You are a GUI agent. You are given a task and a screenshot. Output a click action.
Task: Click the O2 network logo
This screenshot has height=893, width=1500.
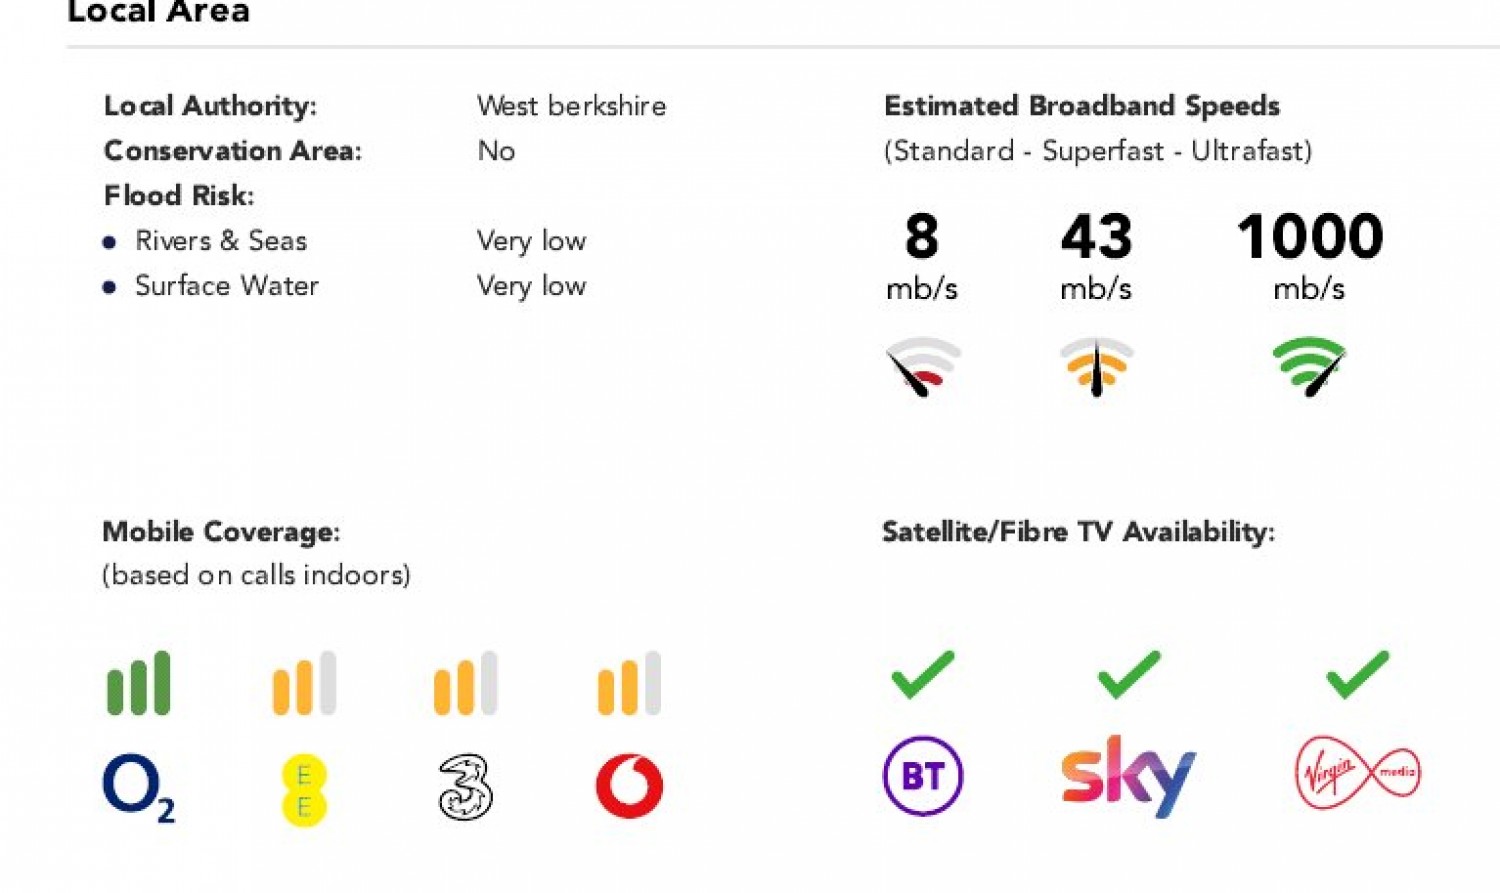coord(138,787)
